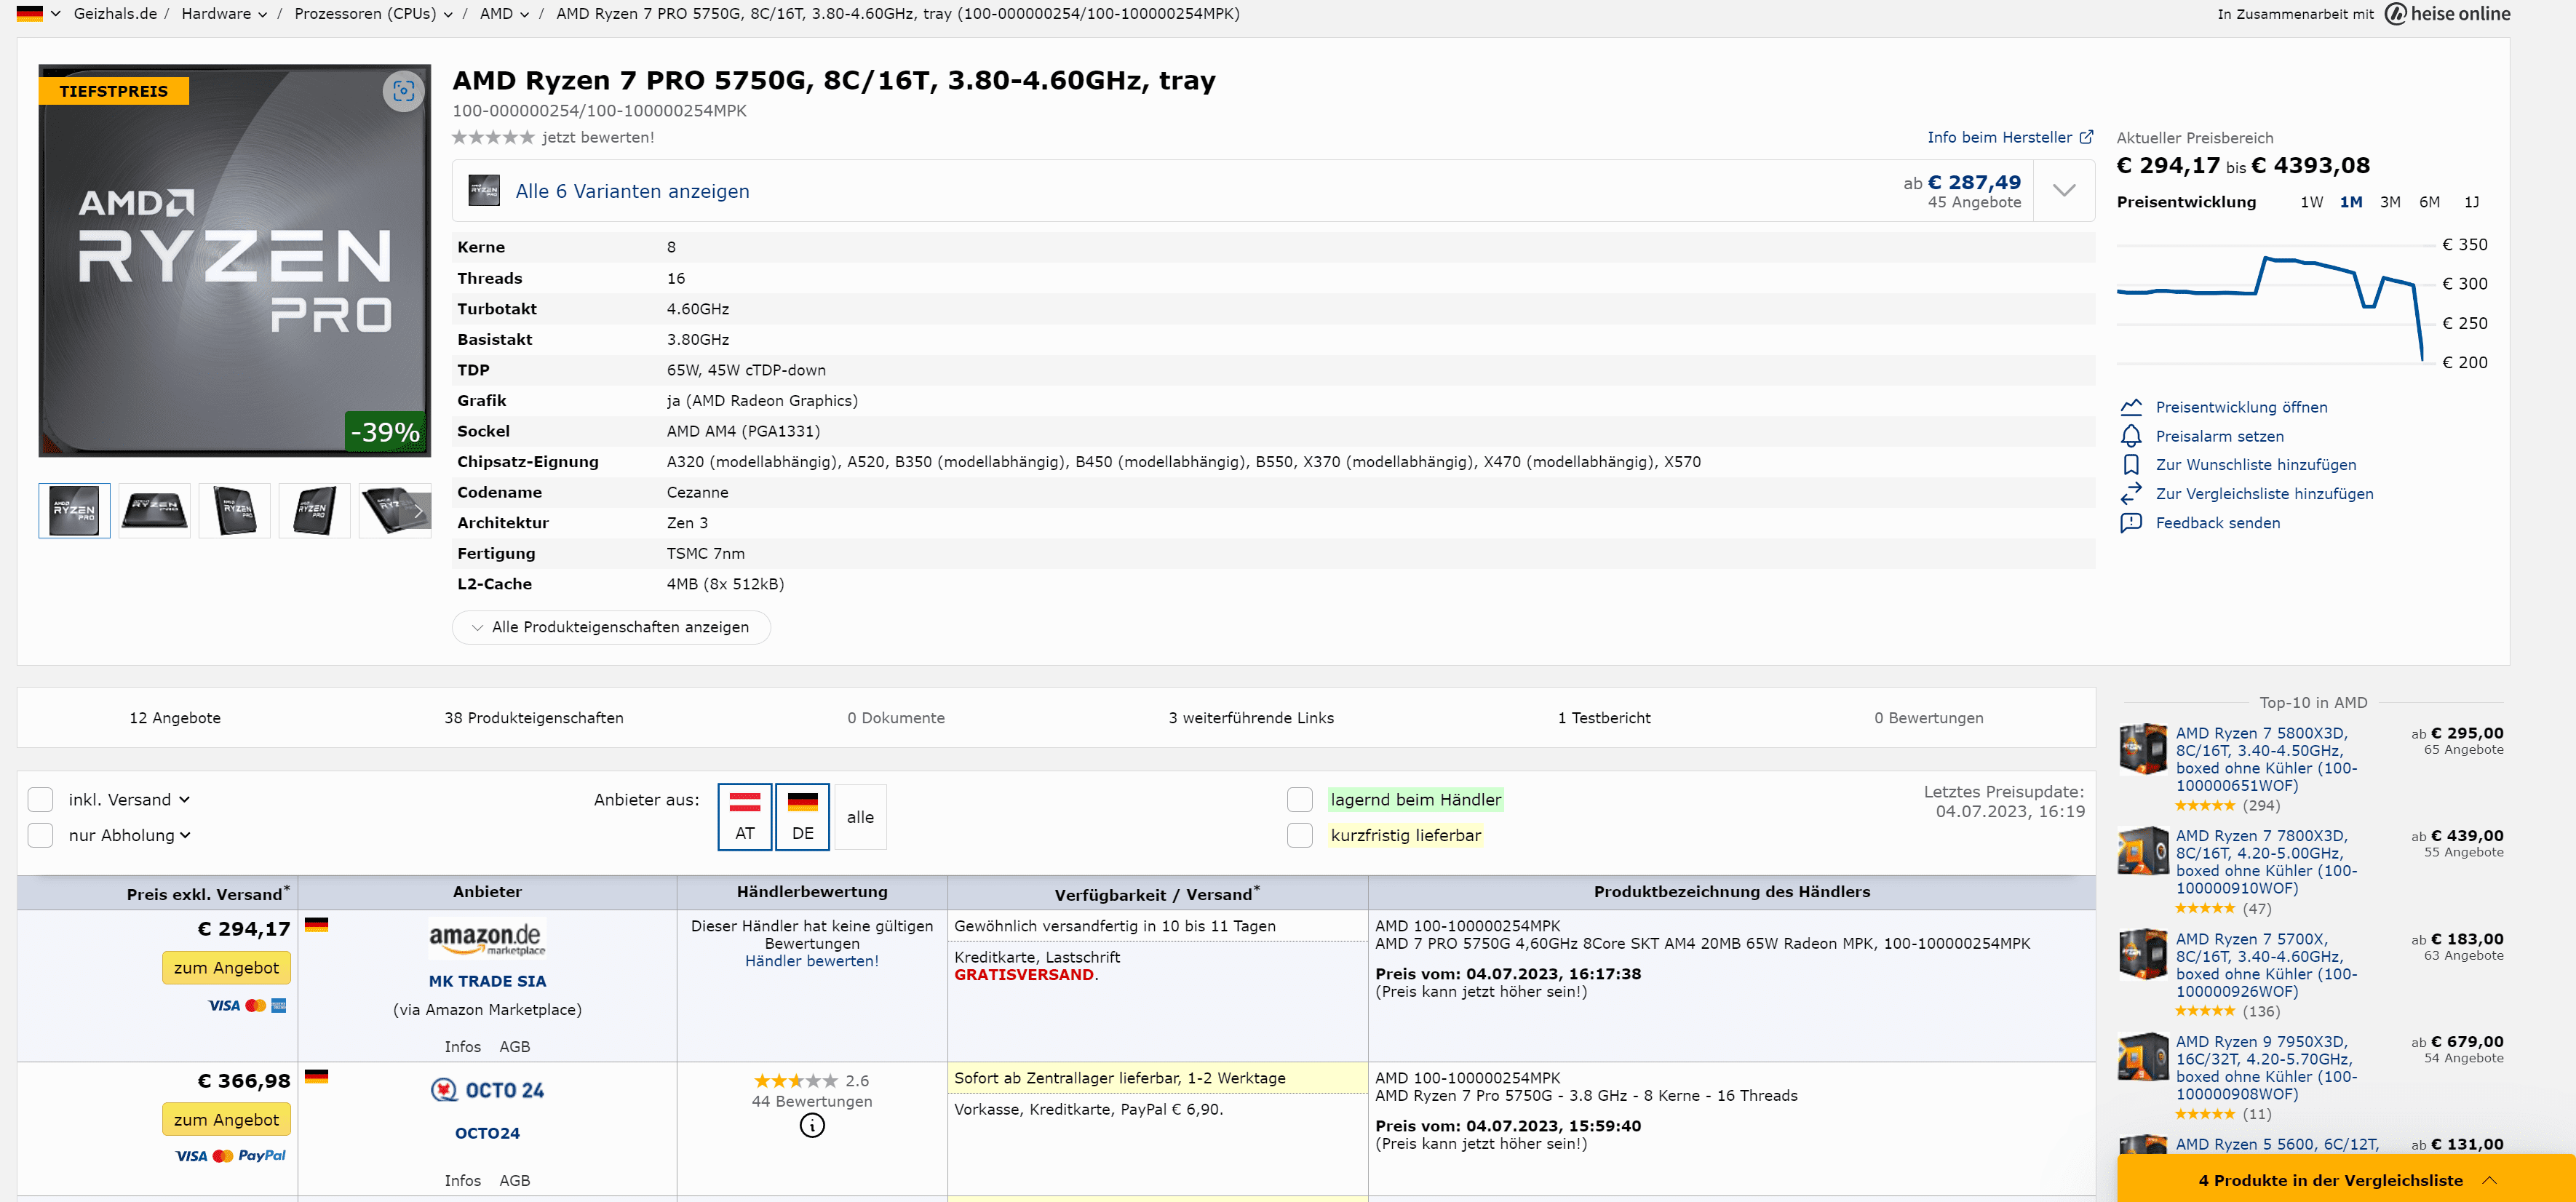This screenshot has height=1202, width=2576.
Task: Toggle AT vendor country filter
Action: click(x=745, y=817)
